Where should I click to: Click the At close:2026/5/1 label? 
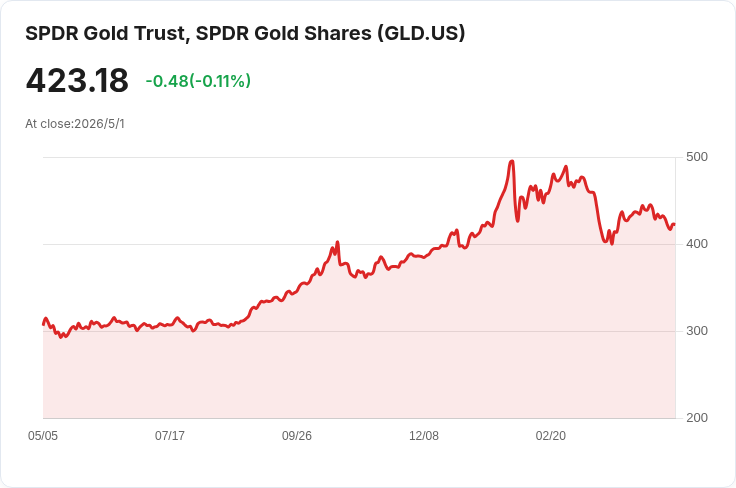(75, 124)
